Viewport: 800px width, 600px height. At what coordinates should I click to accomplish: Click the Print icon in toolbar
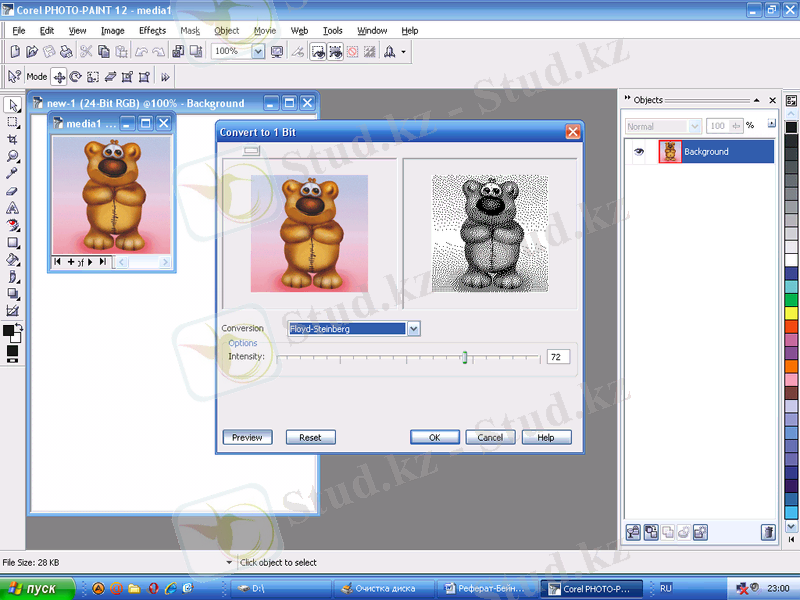66,51
